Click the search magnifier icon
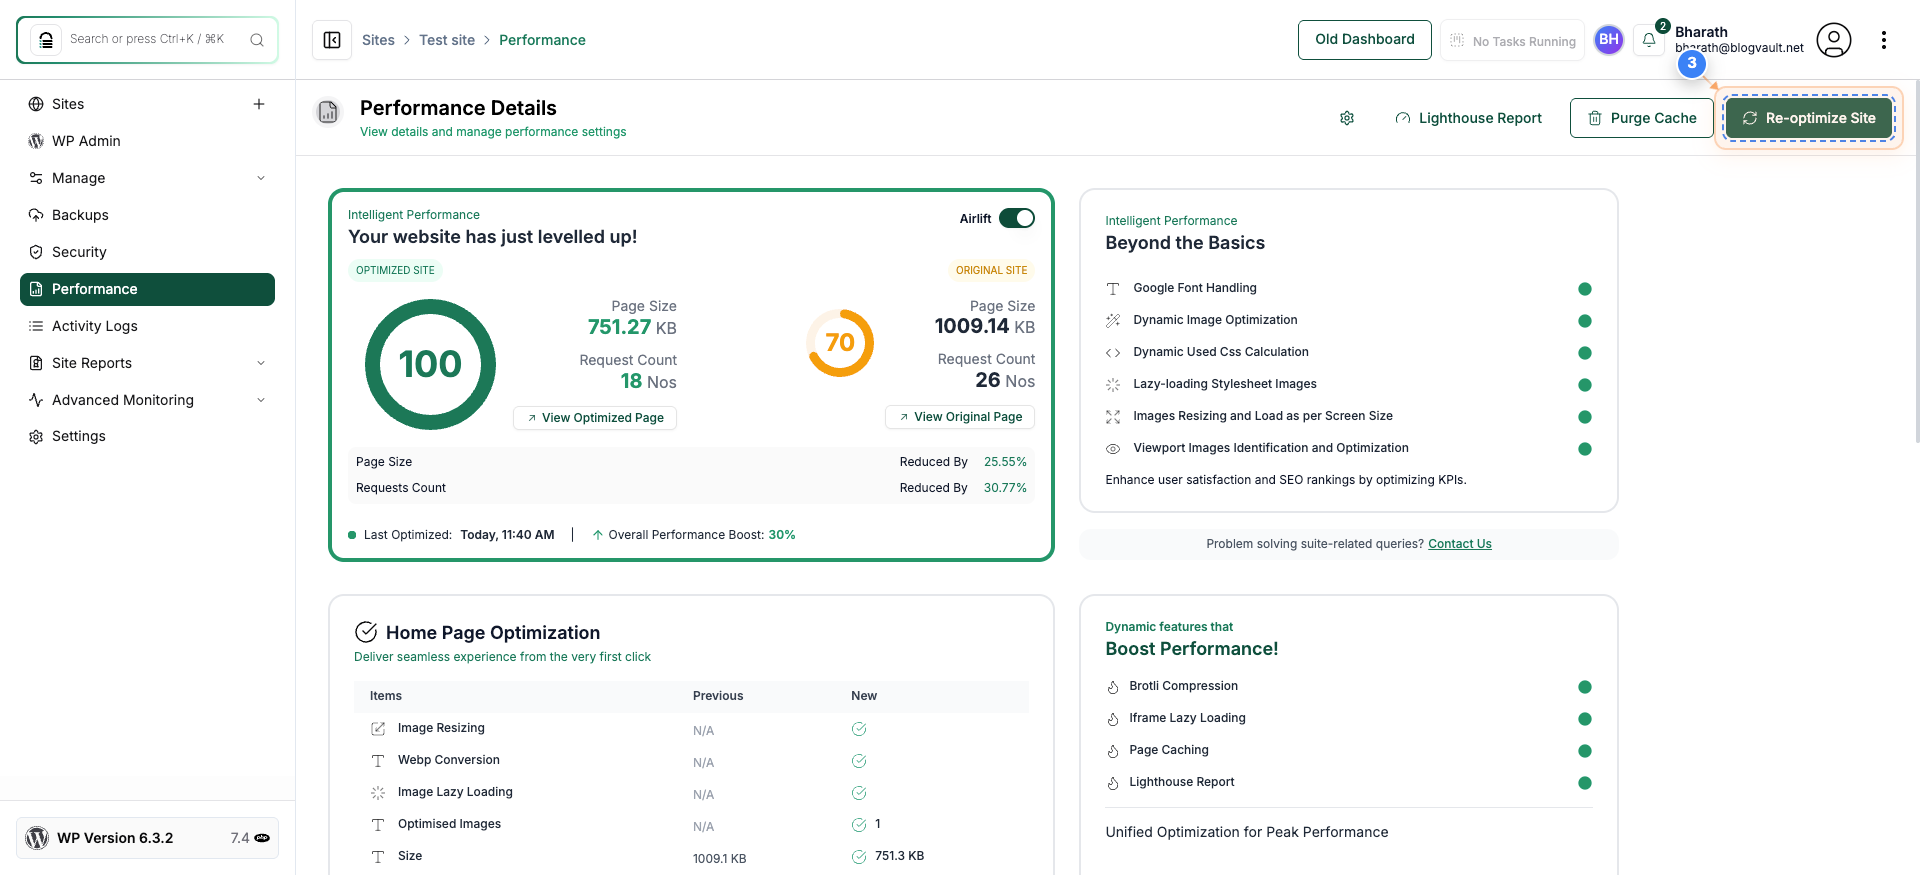The height and width of the screenshot is (875, 1920). coord(257,40)
